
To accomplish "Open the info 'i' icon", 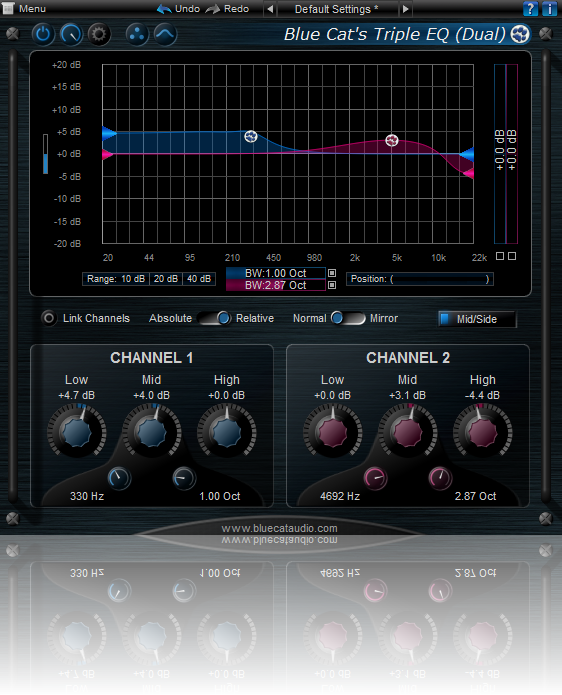I will 549,9.
